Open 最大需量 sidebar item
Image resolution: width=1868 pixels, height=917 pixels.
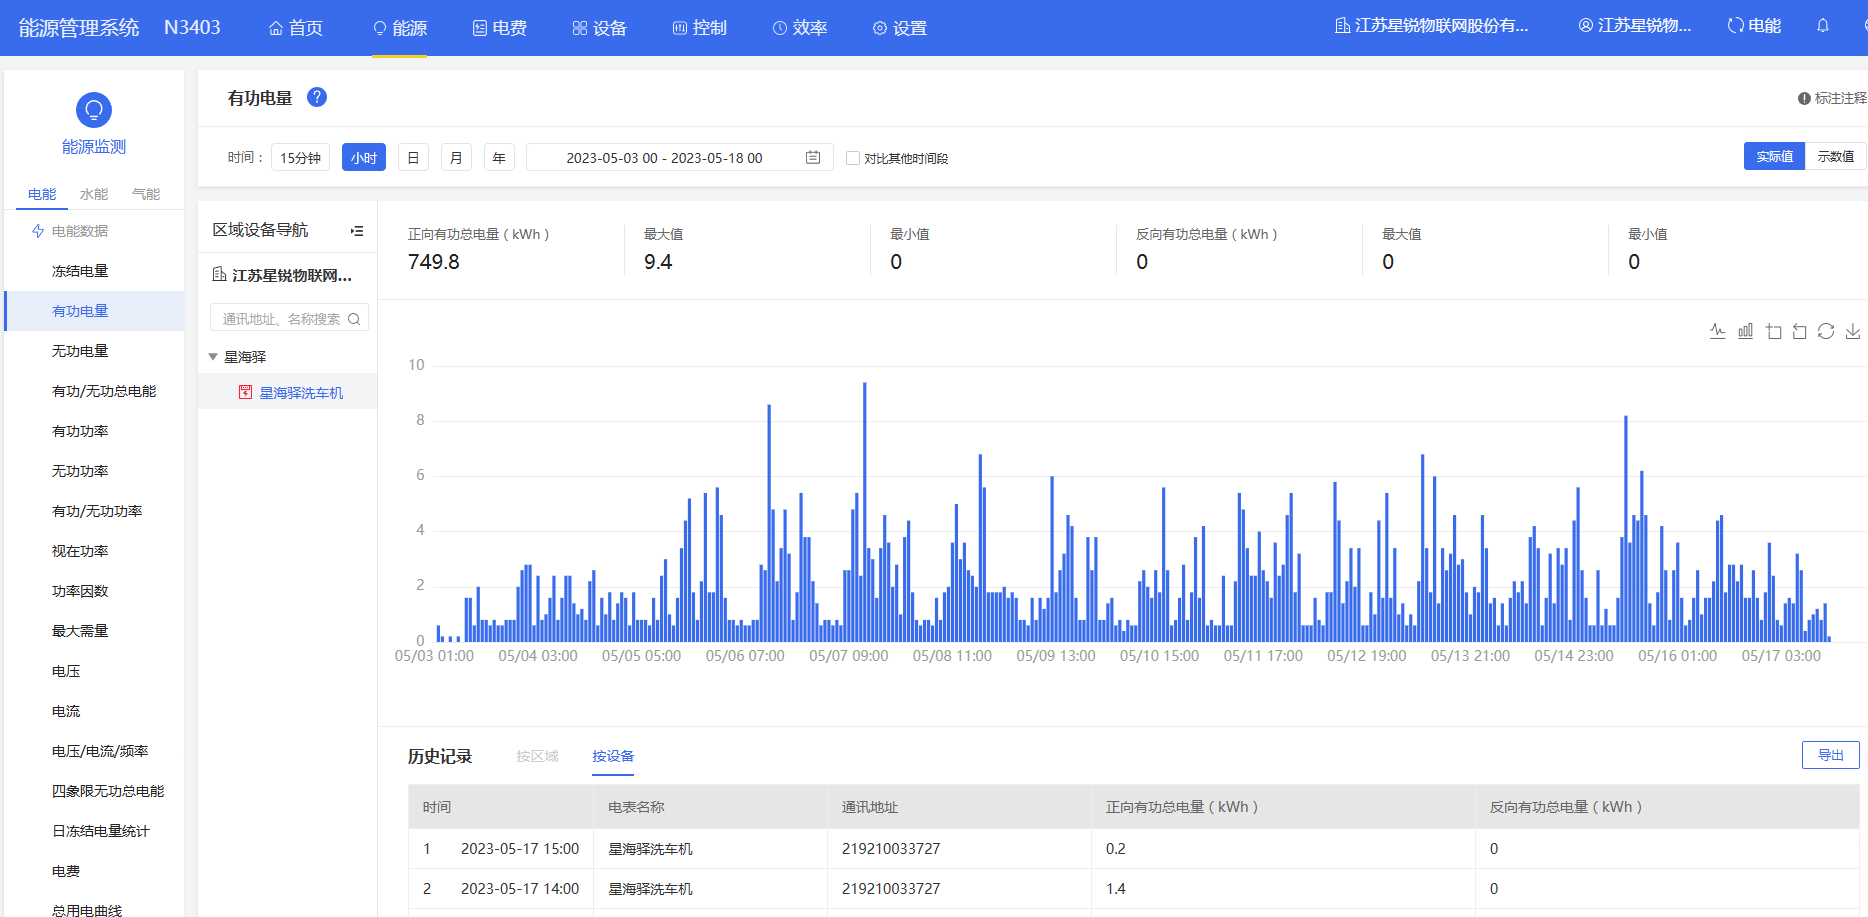pos(94,631)
